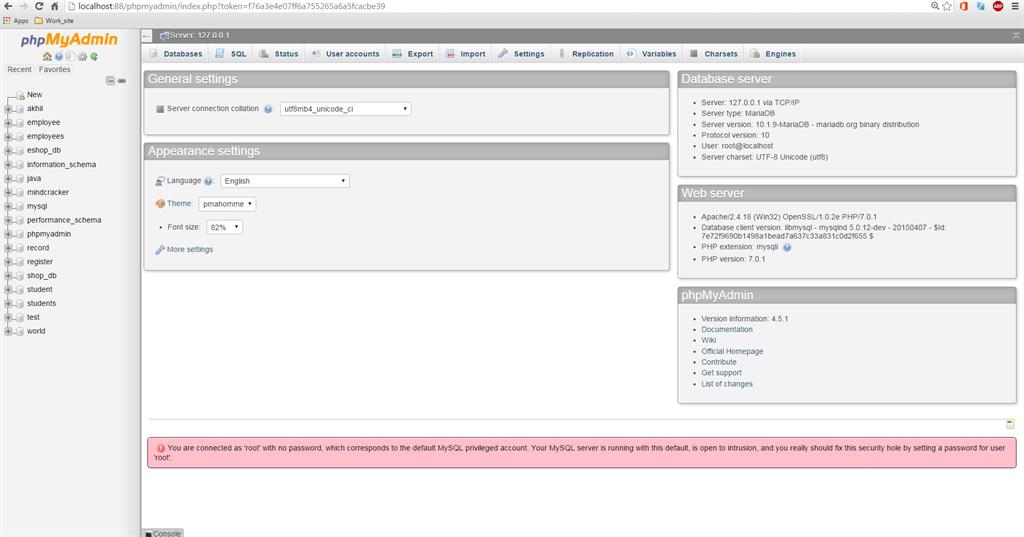Open Chrome hamburger menu
This screenshot has height=537, width=1024.
point(1016,6)
